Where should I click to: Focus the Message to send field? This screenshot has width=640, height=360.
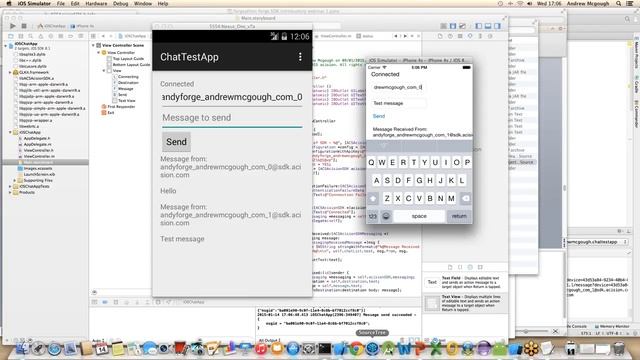click(x=232, y=118)
